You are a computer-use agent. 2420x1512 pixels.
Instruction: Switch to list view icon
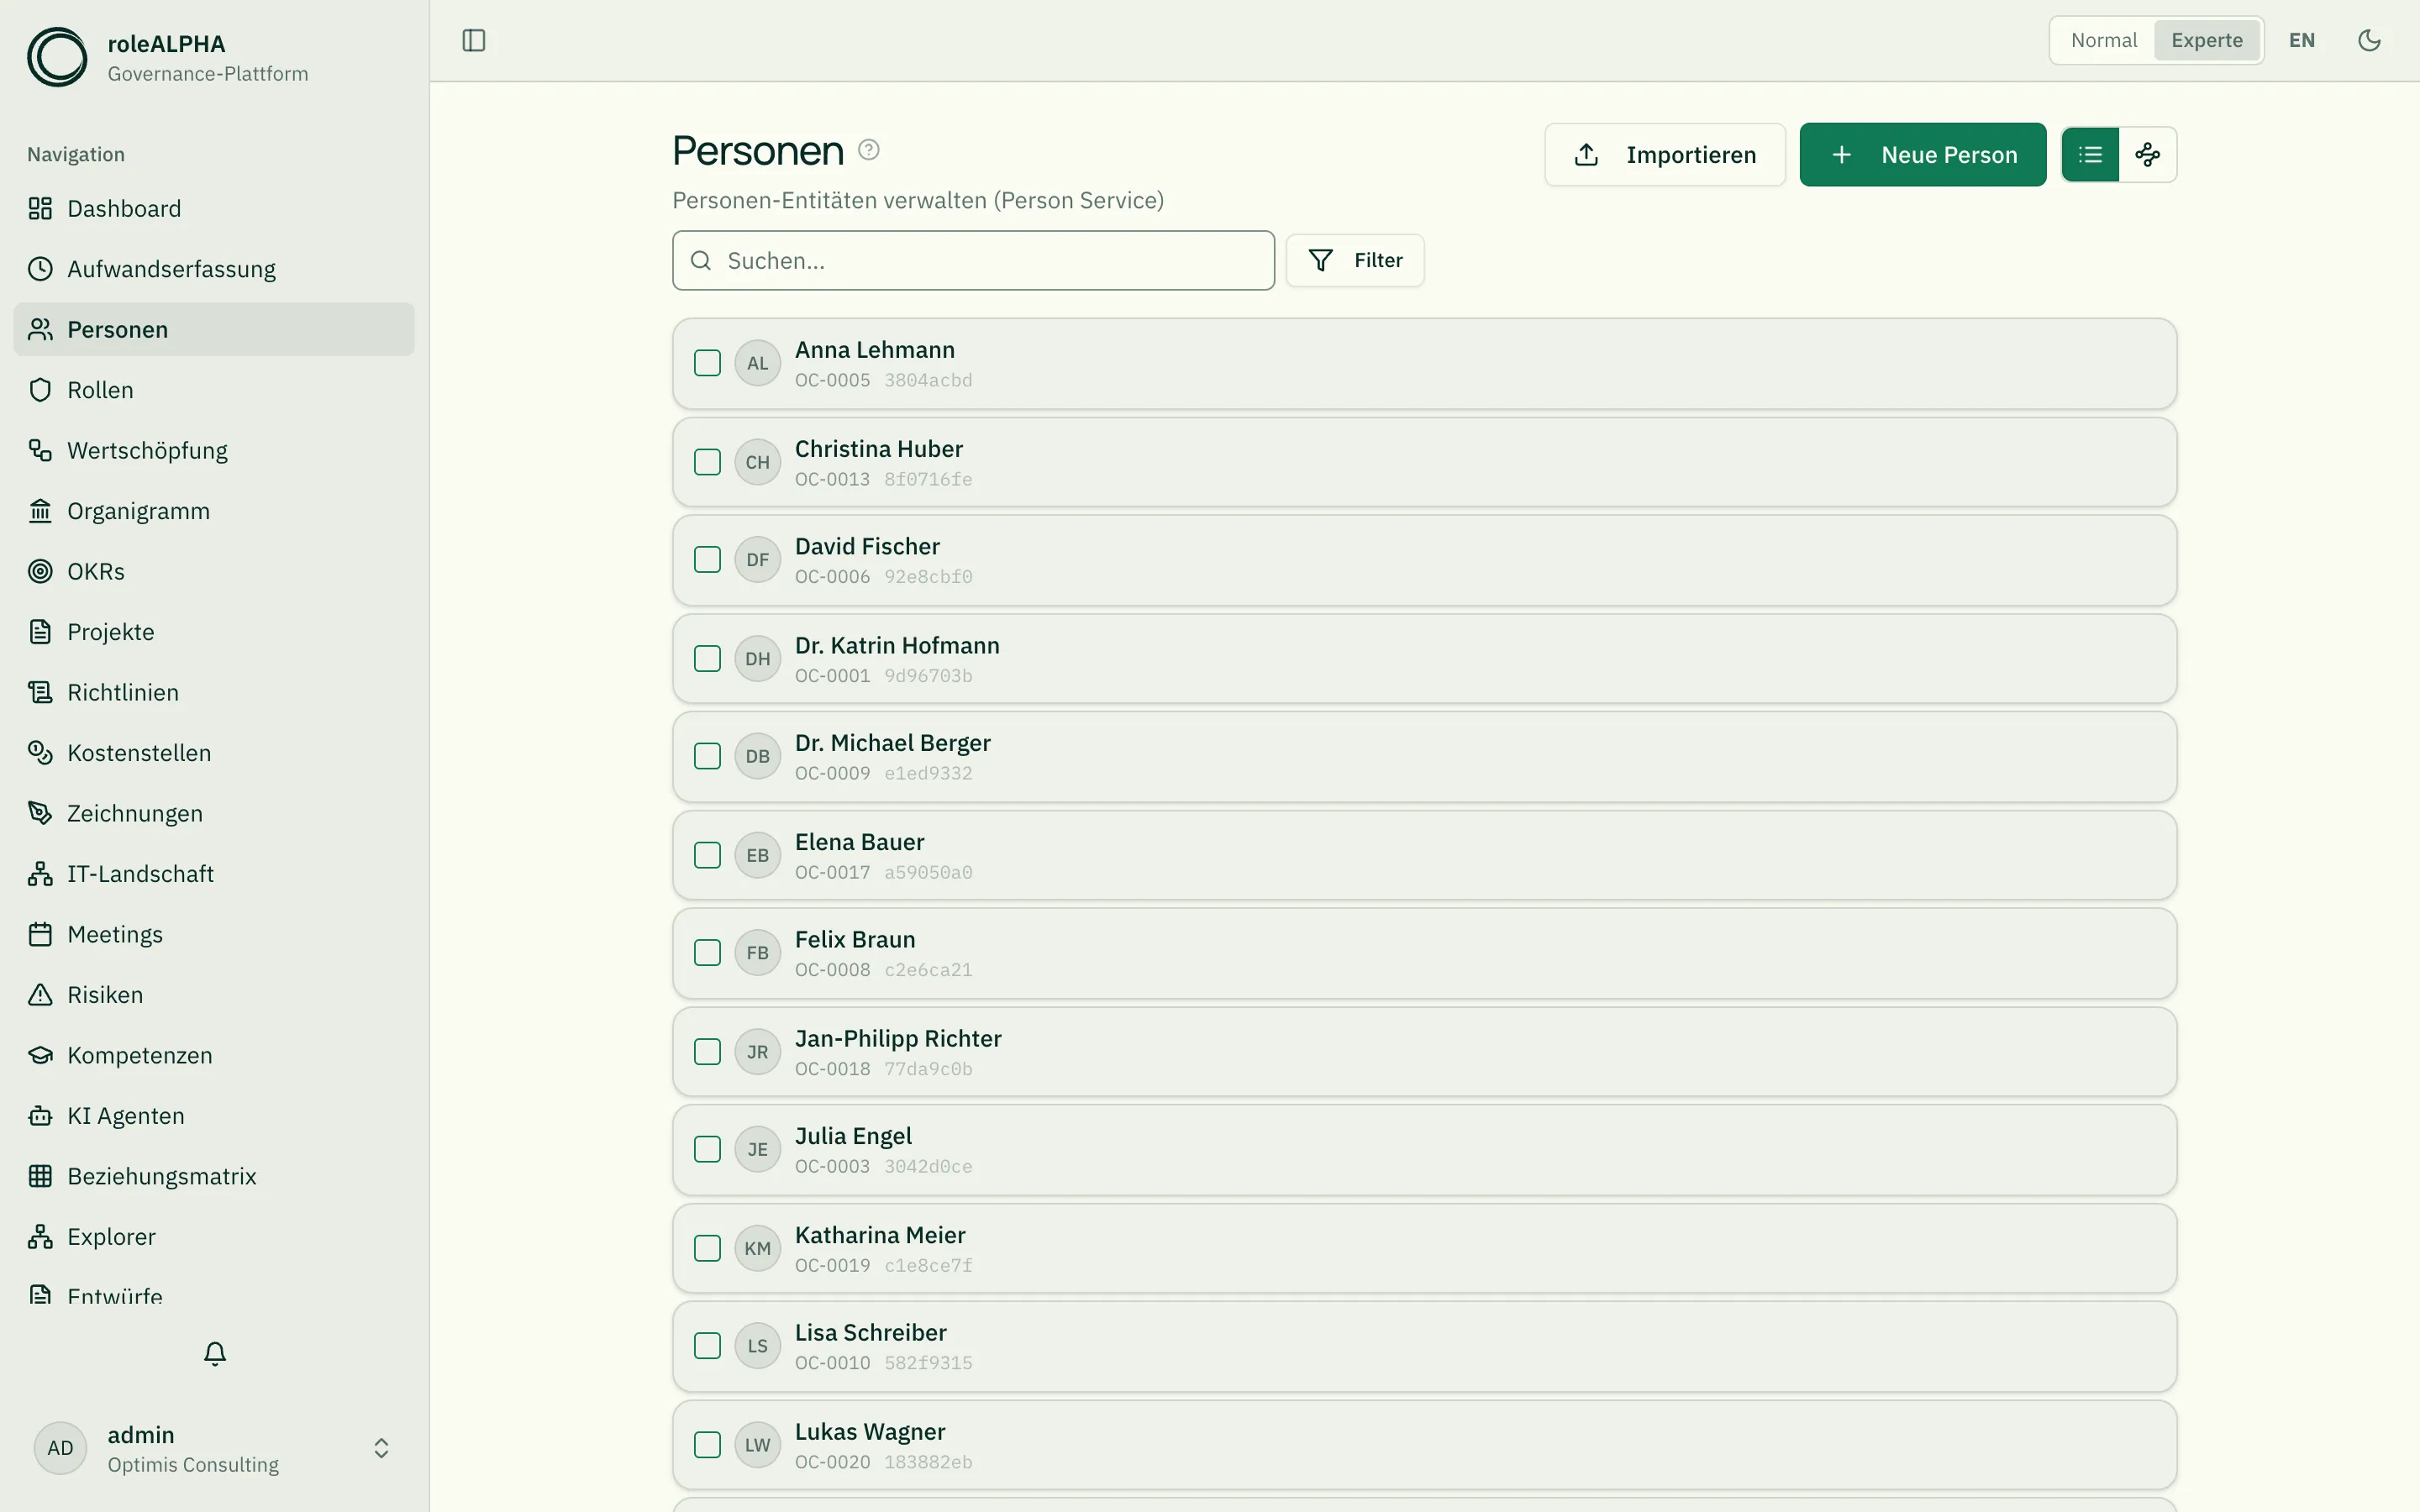point(2090,154)
